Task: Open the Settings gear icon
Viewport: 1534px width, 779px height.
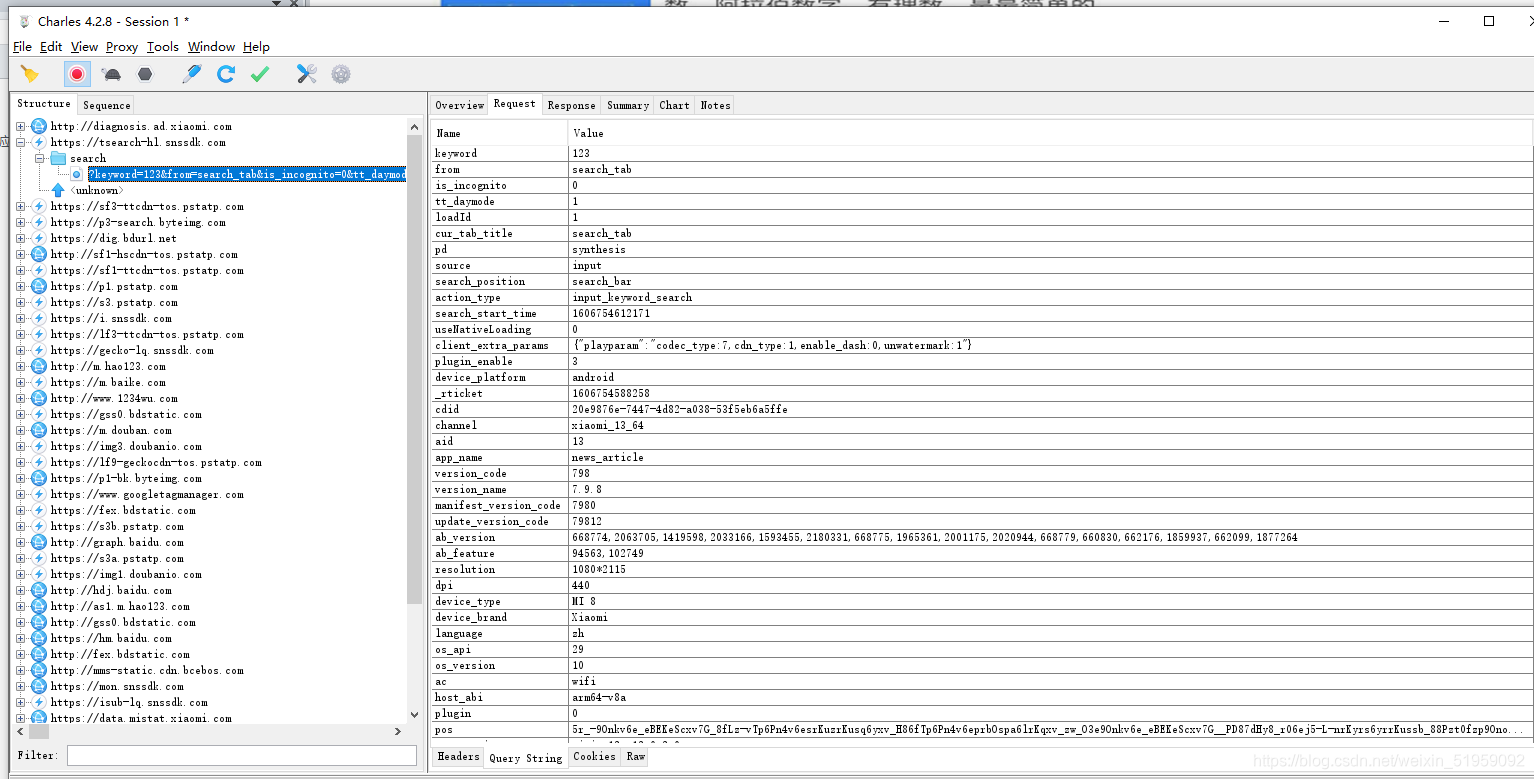Action: point(341,74)
